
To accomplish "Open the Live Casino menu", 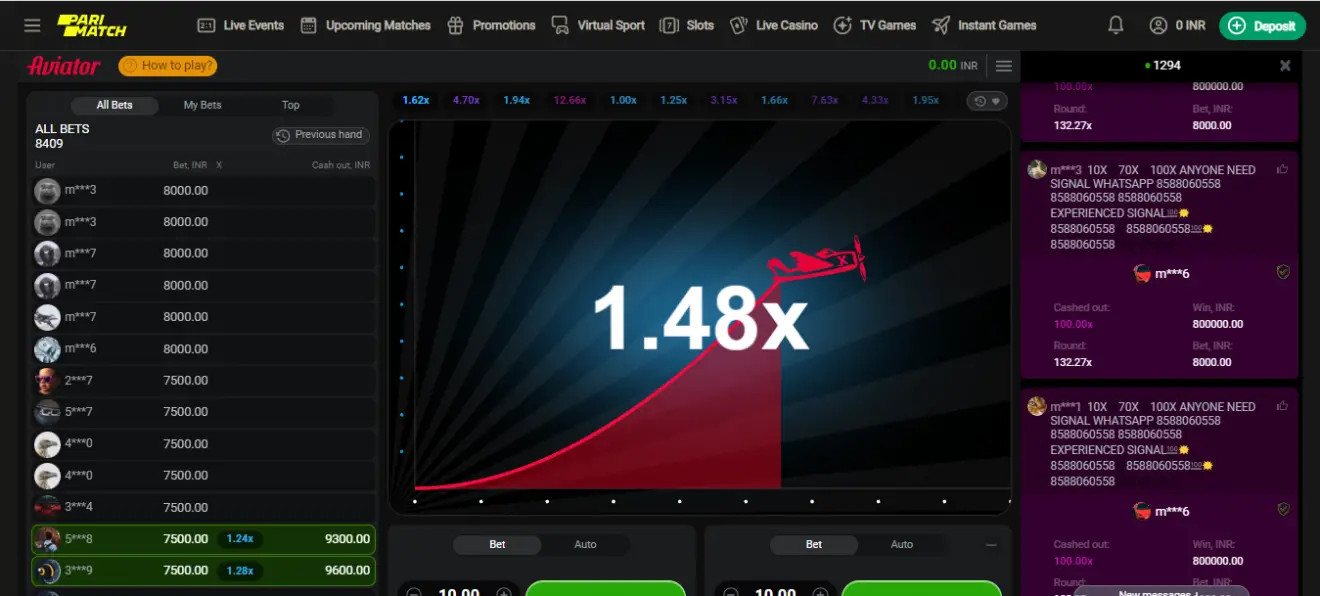I will point(774,25).
